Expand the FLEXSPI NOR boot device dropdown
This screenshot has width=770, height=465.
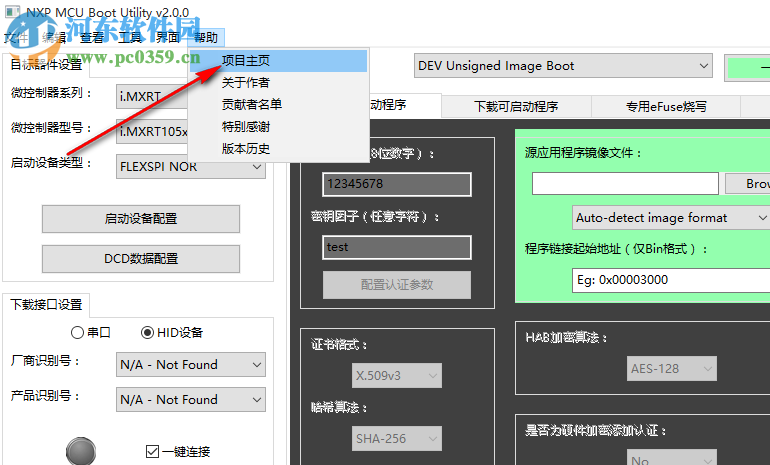tap(191, 166)
